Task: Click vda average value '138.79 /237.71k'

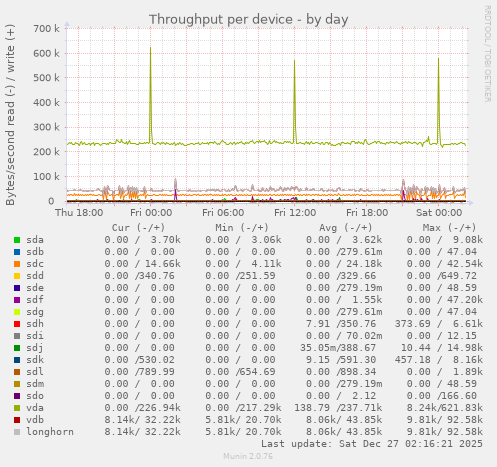Action: 338,408
